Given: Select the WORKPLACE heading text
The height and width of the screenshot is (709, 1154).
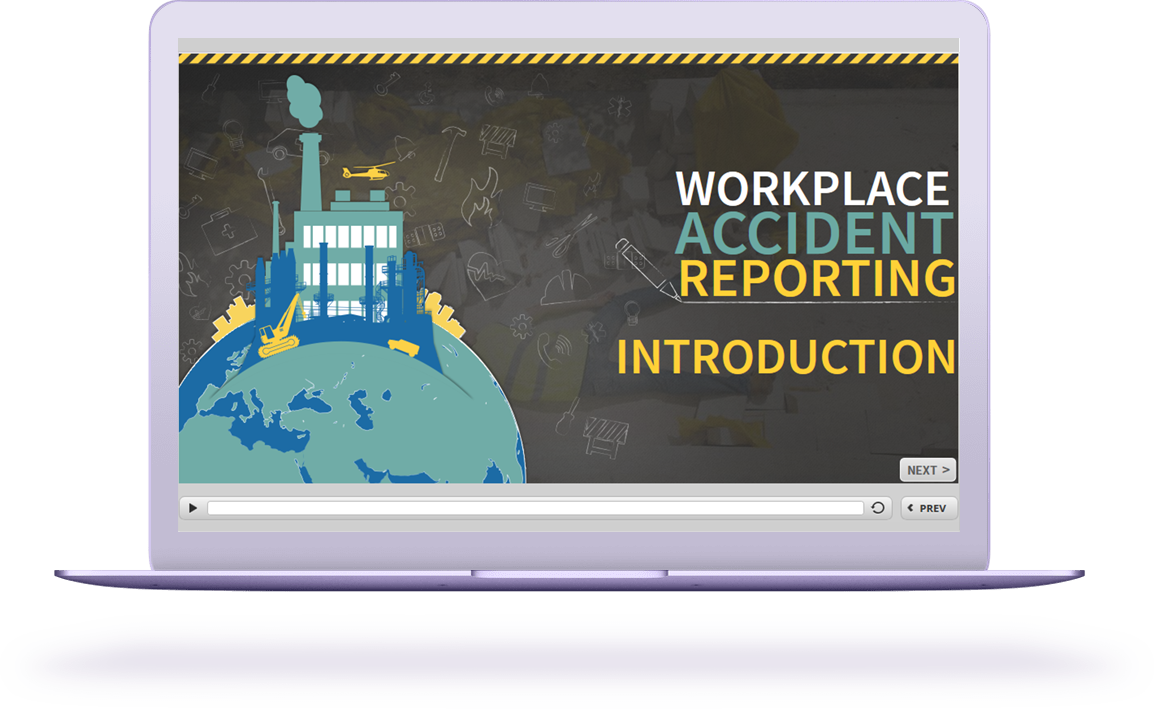Looking at the screenshot, I should (x=813, y=186).
